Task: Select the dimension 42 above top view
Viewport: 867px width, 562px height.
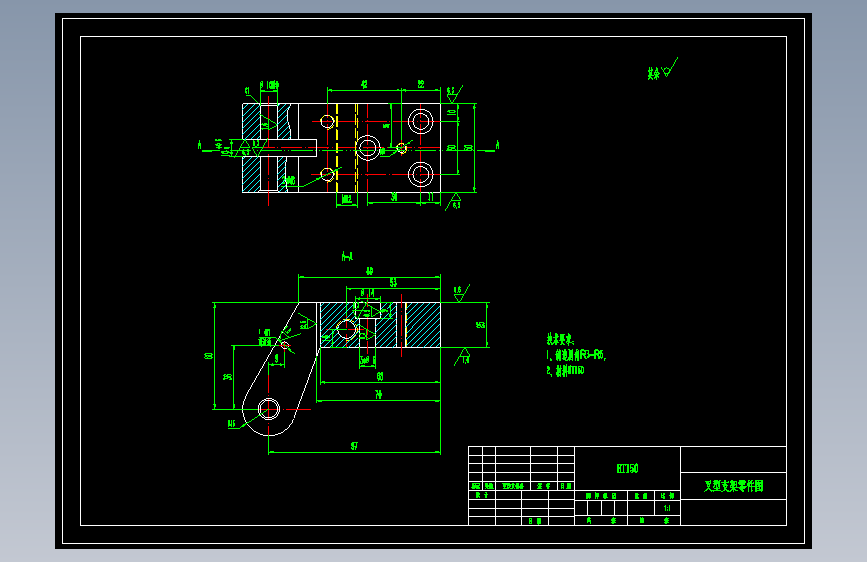Action: 364,84
